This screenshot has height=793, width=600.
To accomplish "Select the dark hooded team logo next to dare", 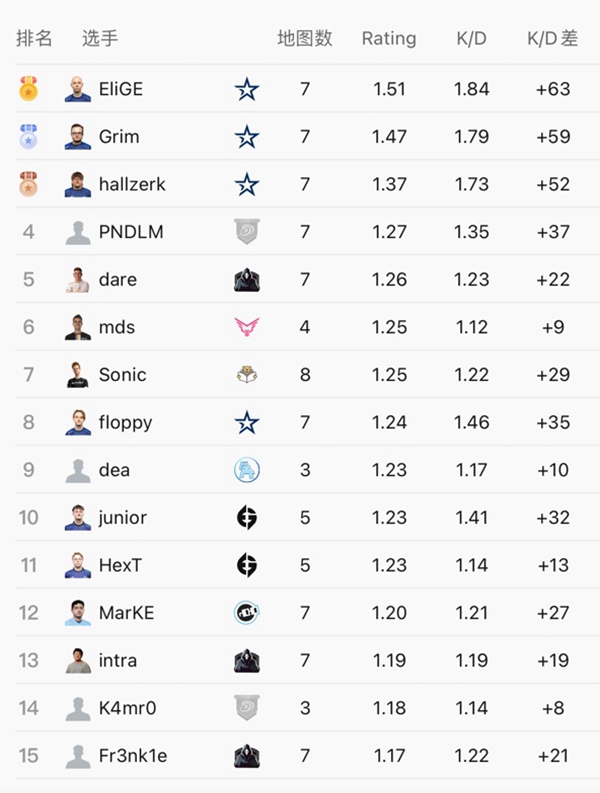I will 247,280.
